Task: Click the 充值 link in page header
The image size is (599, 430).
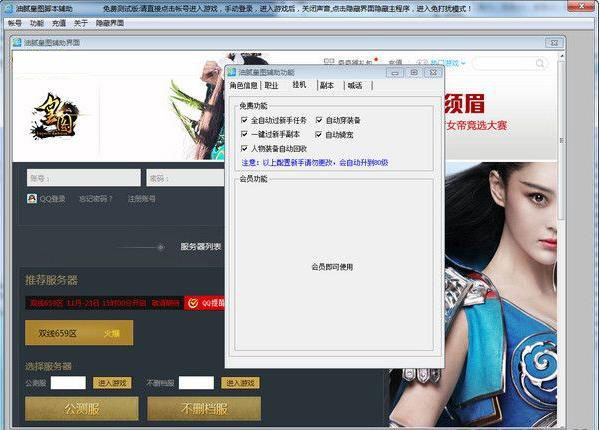Action: (395, 63)
